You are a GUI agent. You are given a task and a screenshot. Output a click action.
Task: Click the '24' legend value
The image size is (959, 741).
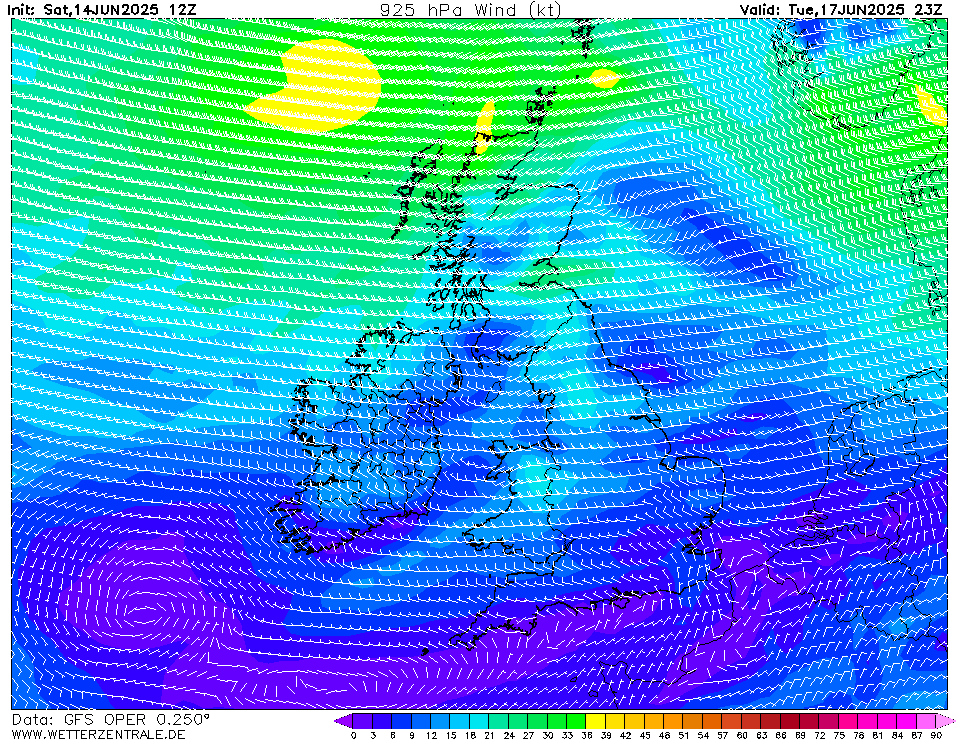click(x=509, y=735)
